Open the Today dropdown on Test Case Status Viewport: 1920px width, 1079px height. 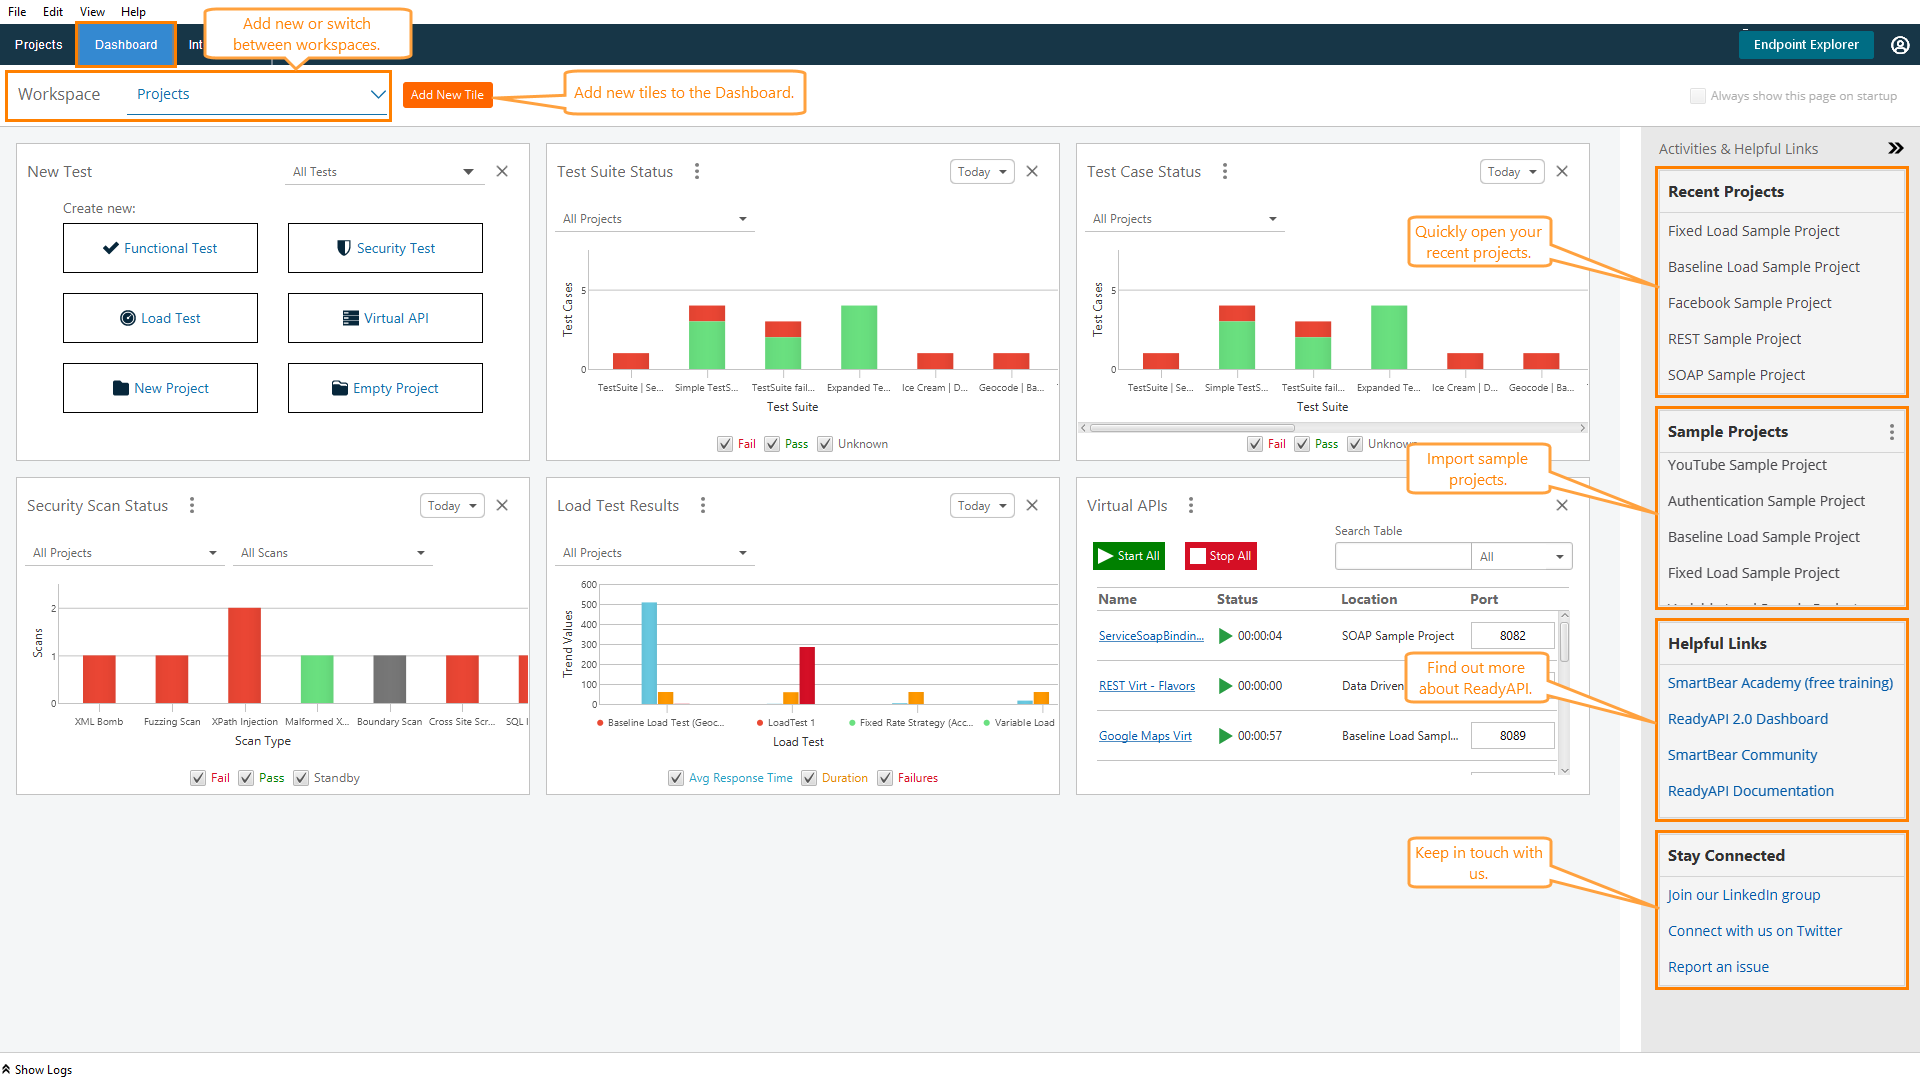[x=1511, y=171]
